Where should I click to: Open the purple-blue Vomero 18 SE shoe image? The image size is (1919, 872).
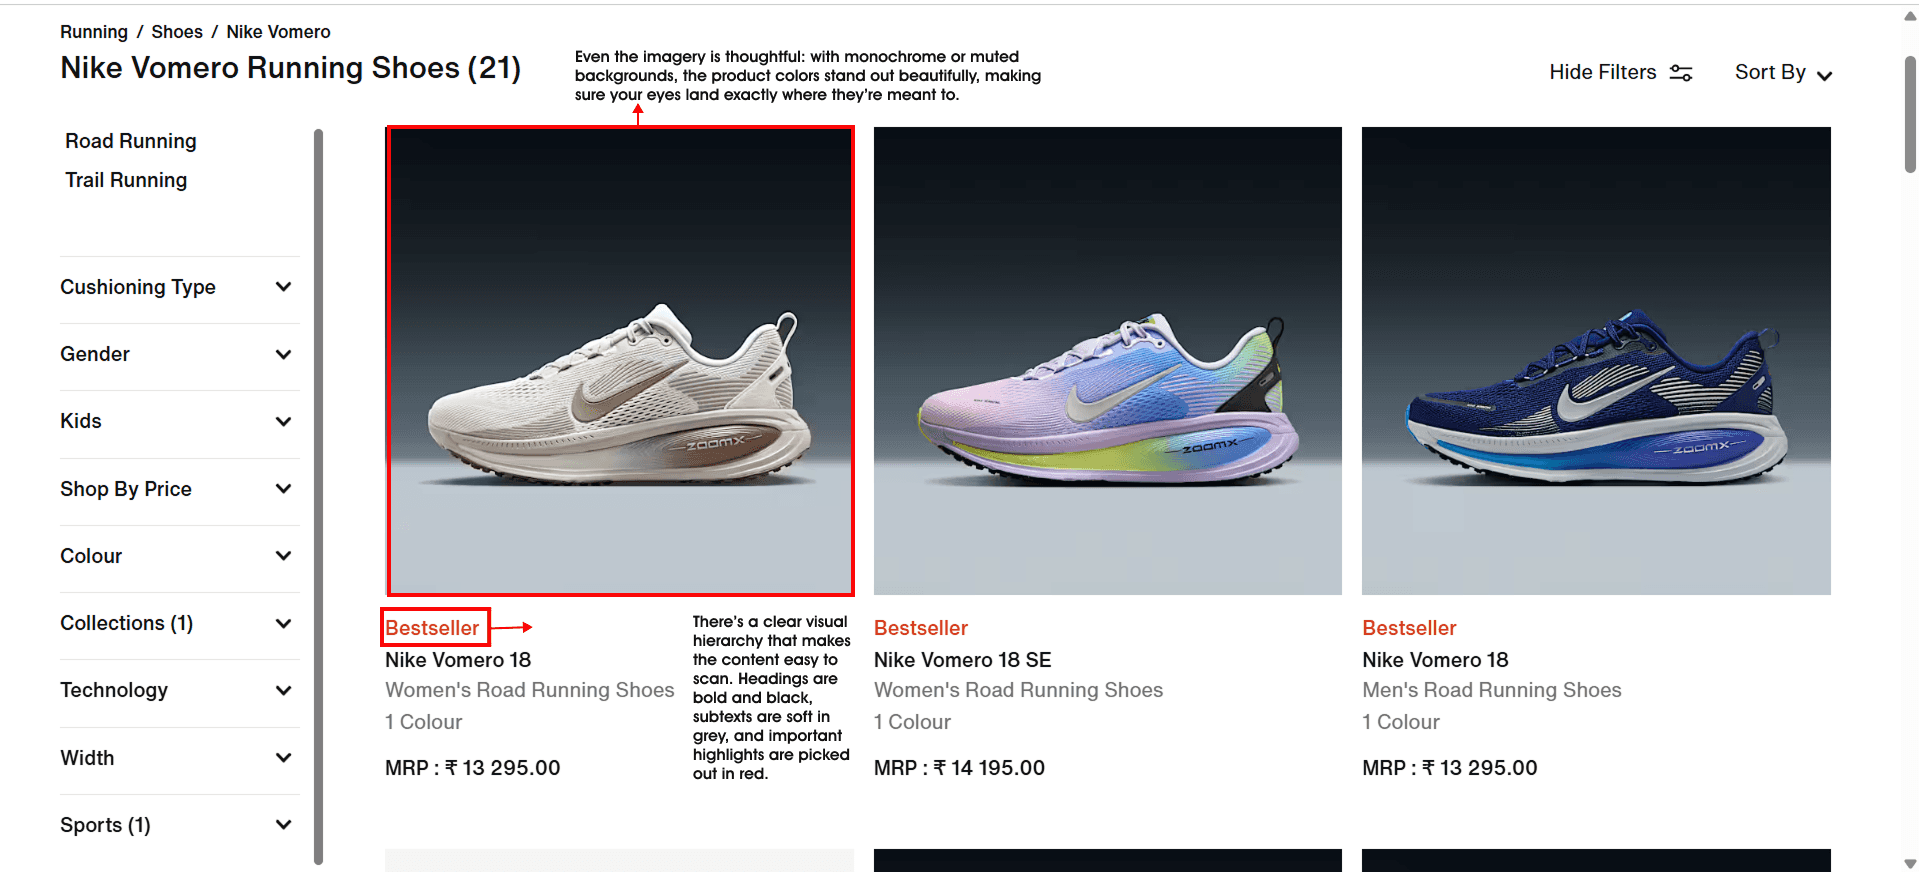1108,361
